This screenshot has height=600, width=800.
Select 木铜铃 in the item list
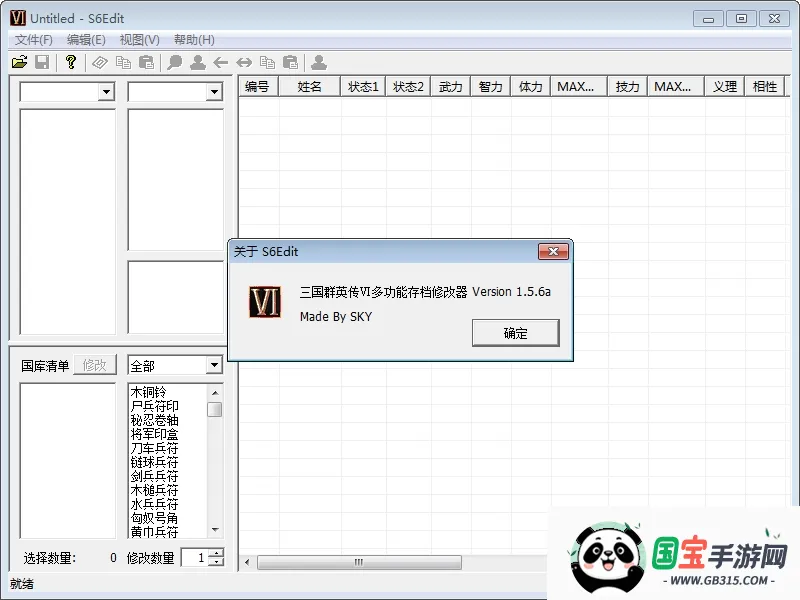click(x=150, y=391)
